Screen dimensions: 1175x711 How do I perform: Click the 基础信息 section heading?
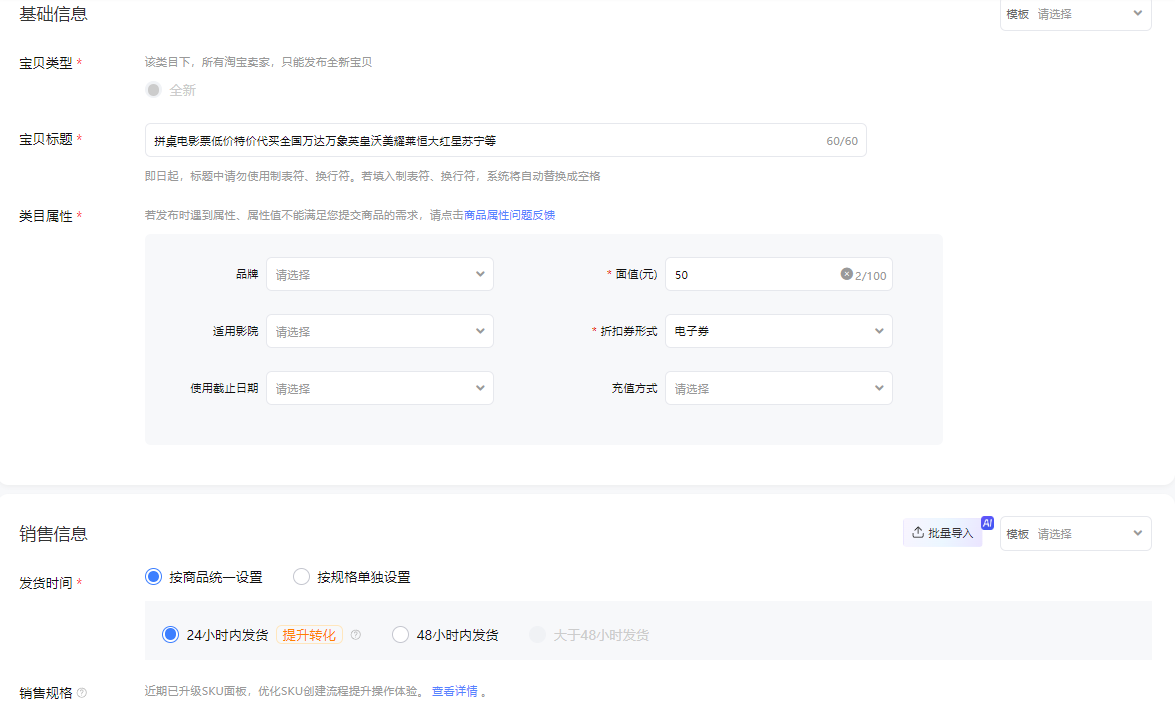point(53,14)
